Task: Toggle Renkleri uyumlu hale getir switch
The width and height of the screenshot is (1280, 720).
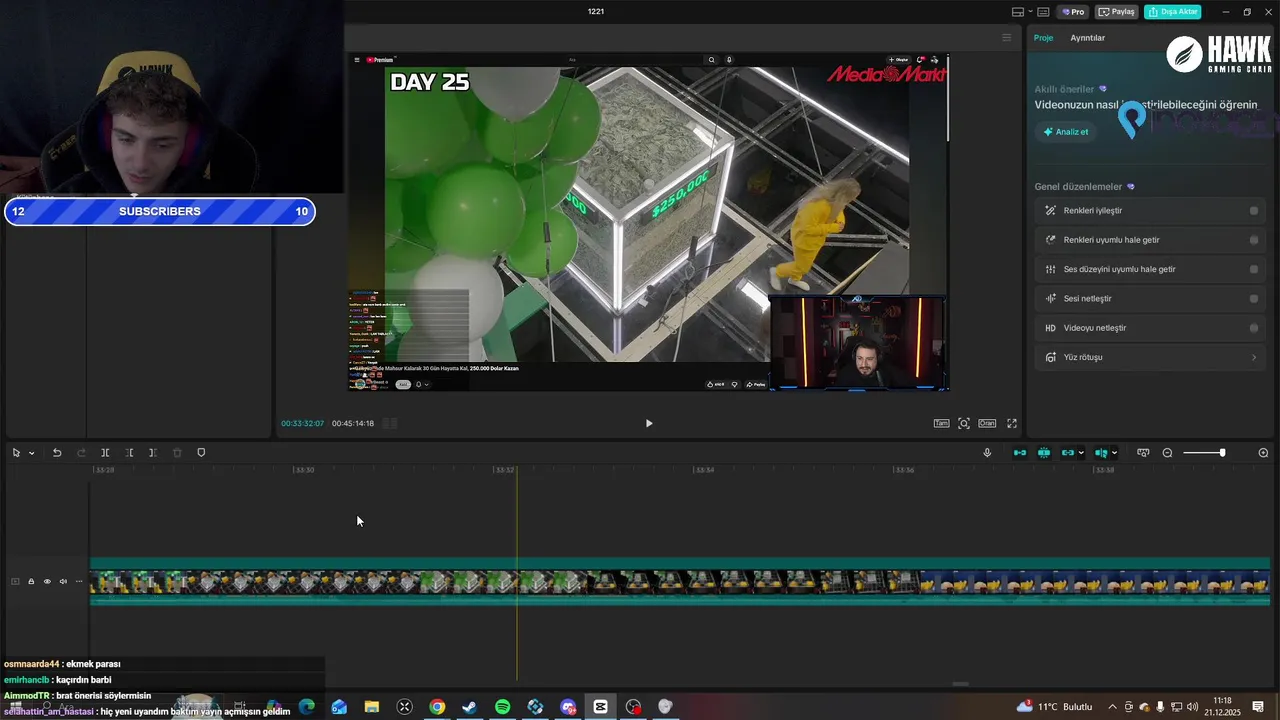Action: point(1253,240)
